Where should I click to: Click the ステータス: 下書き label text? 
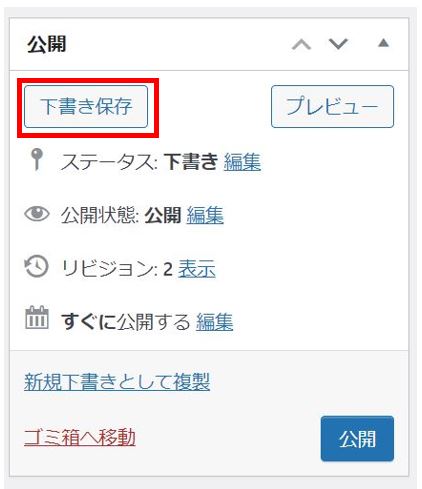[x=139, y=162]
